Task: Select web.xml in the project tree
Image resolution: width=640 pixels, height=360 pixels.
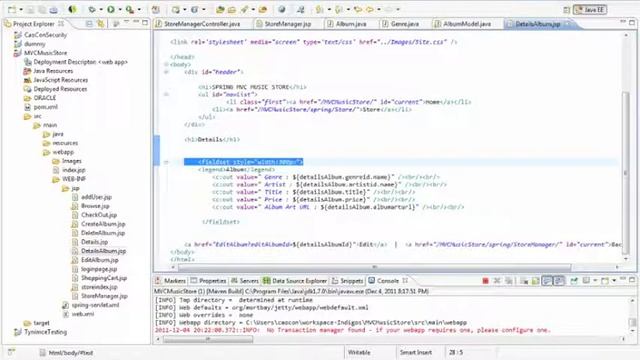Action: 83,314
